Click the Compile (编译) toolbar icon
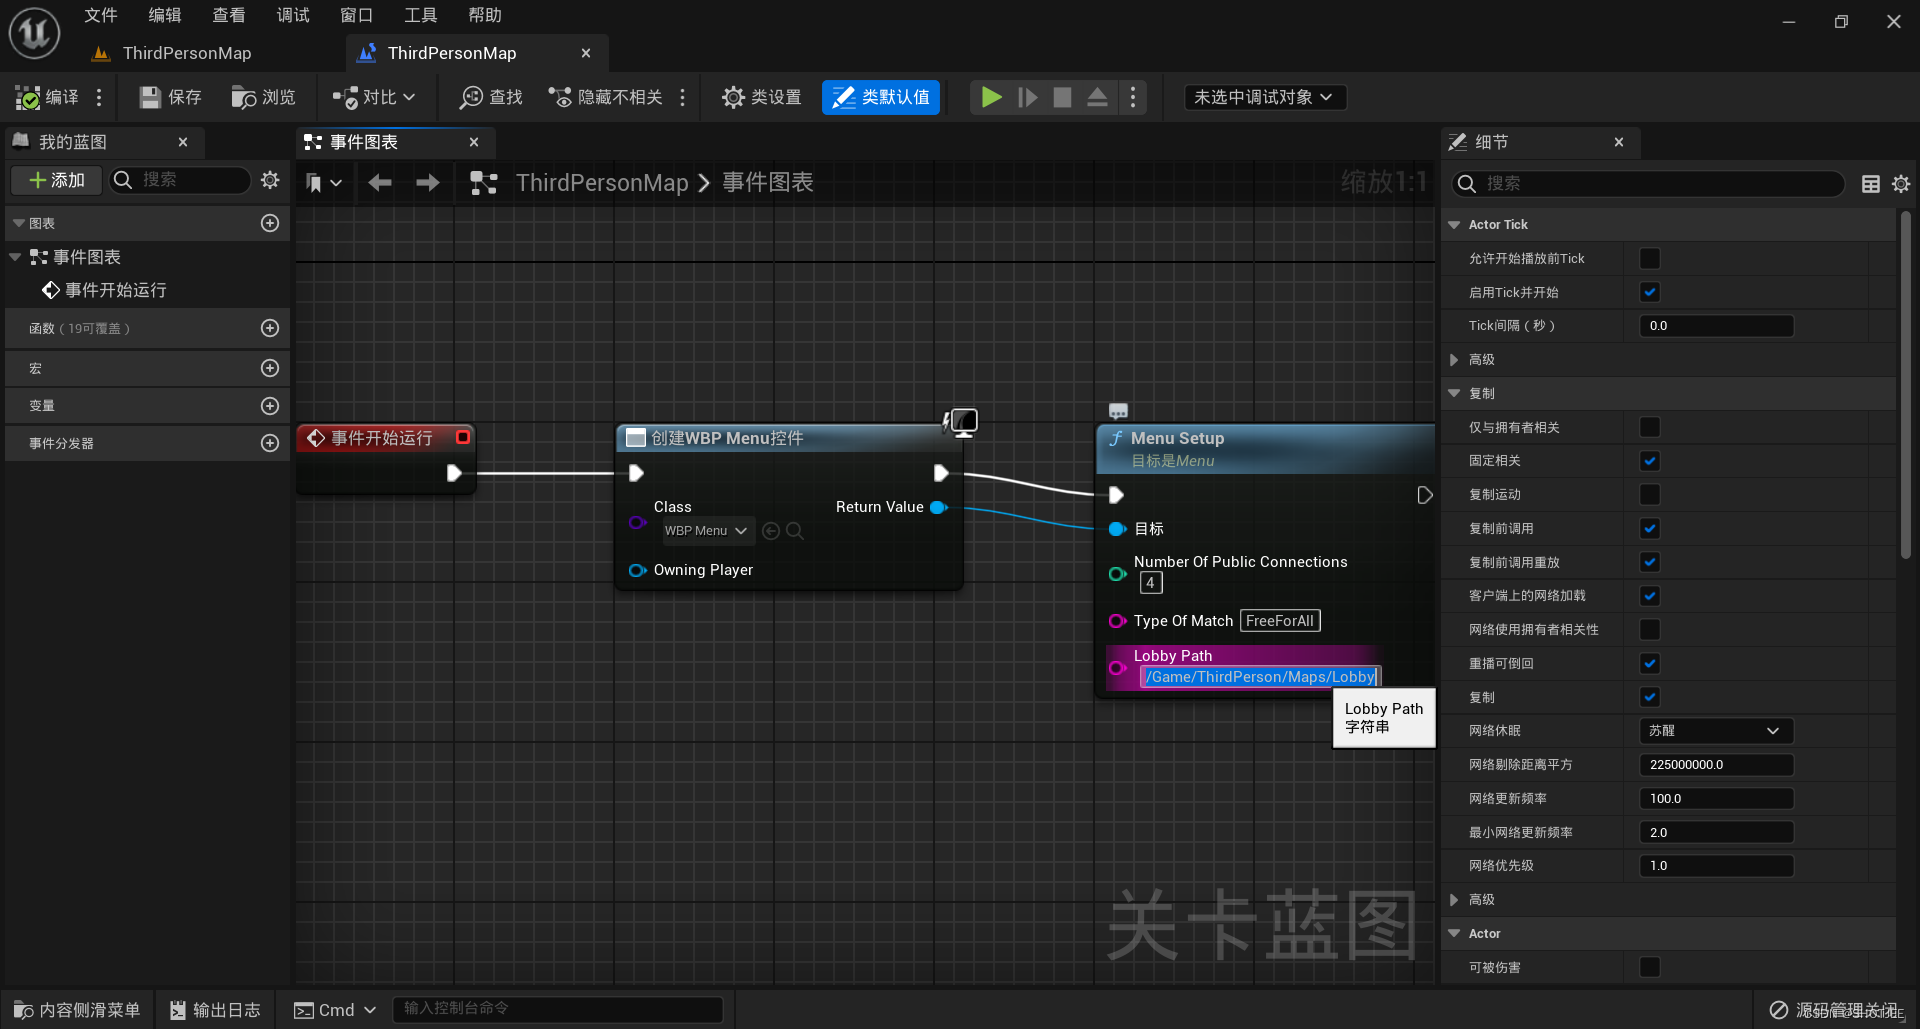Viewport: 1920px width, 1029px height. point(28,97)
